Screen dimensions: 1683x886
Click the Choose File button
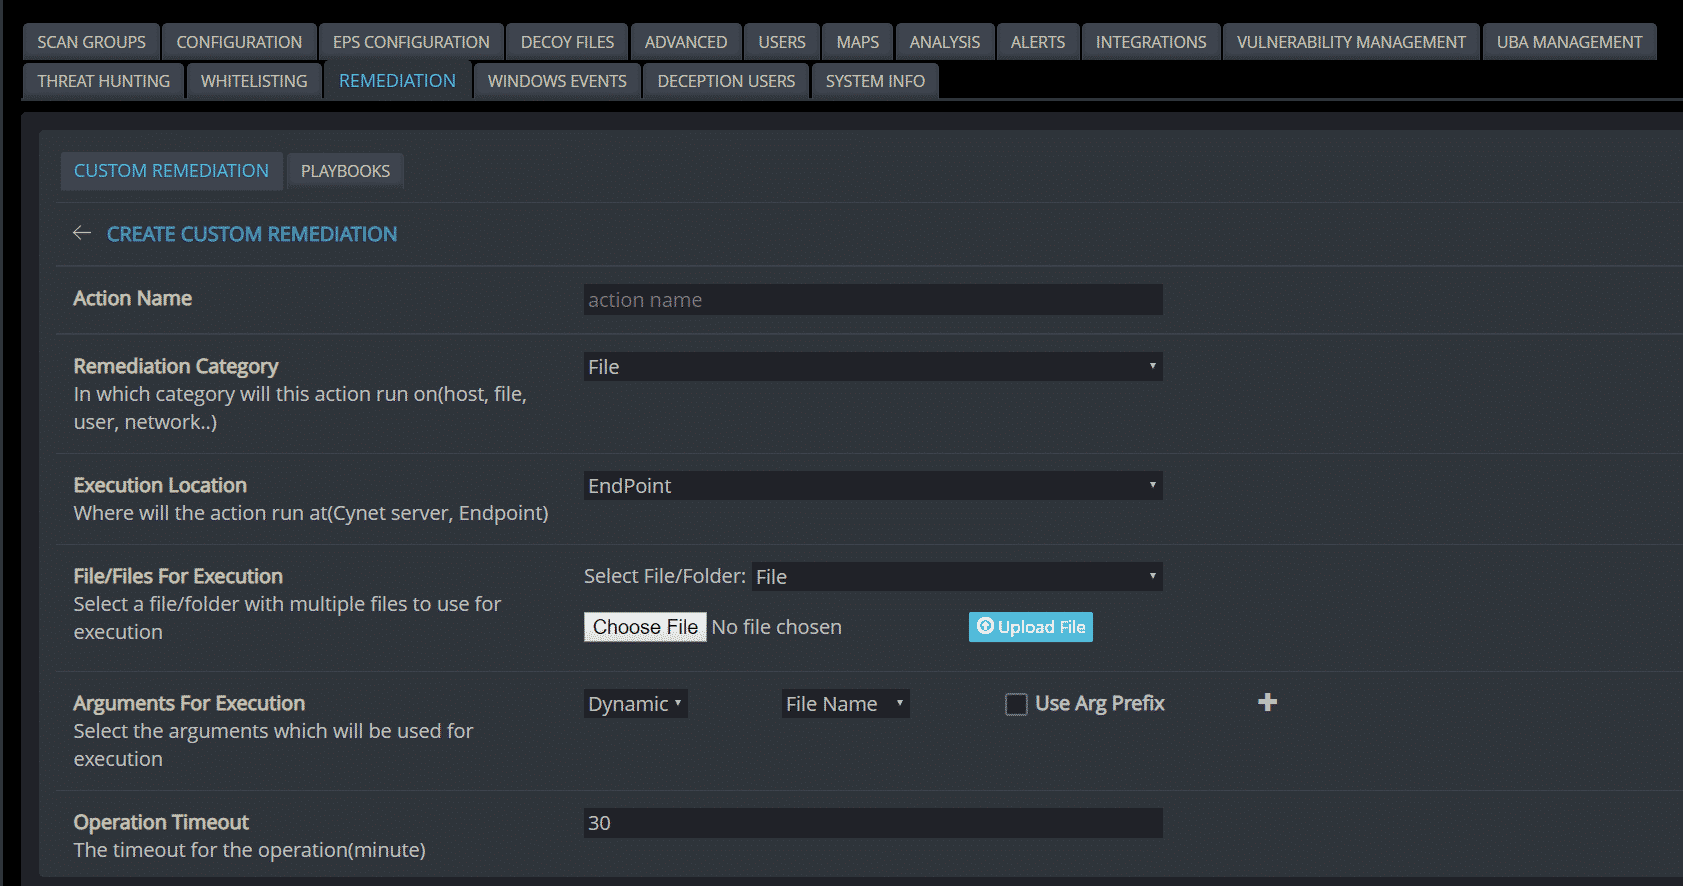point(645,627)
